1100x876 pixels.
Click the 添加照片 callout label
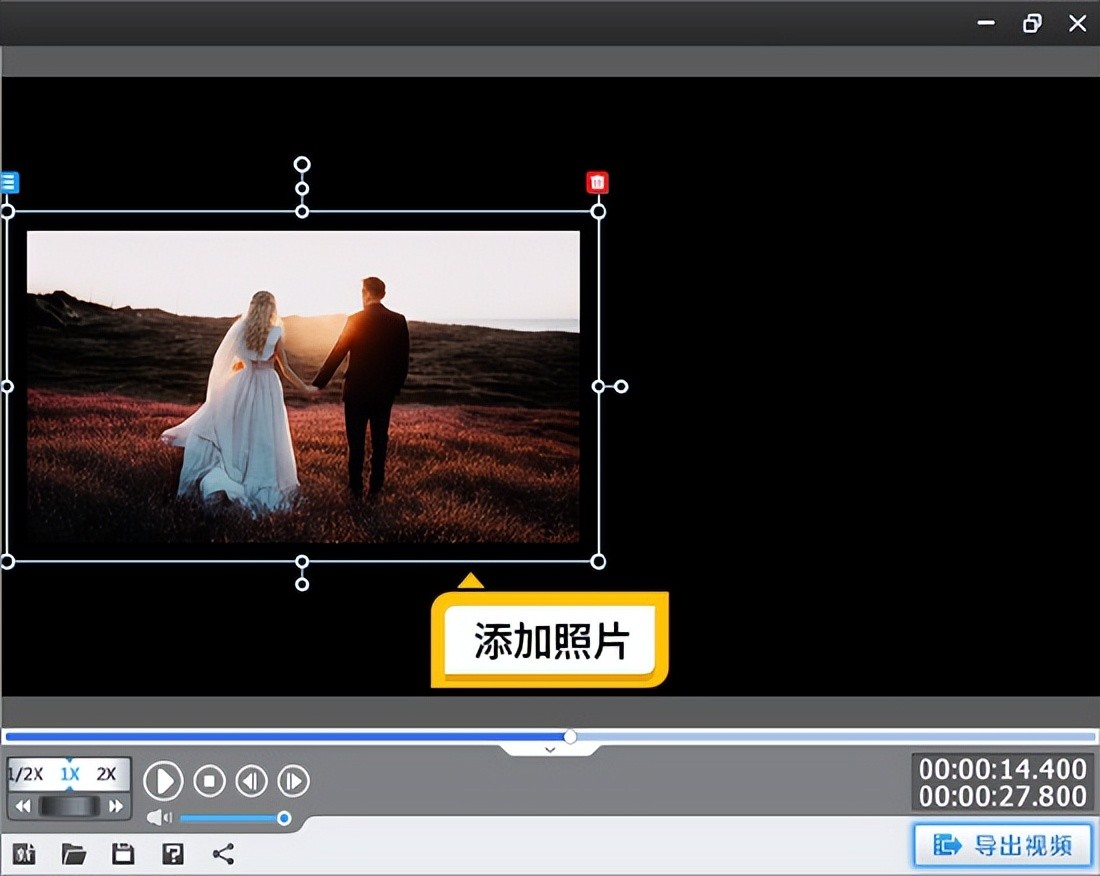pos(550,641)
